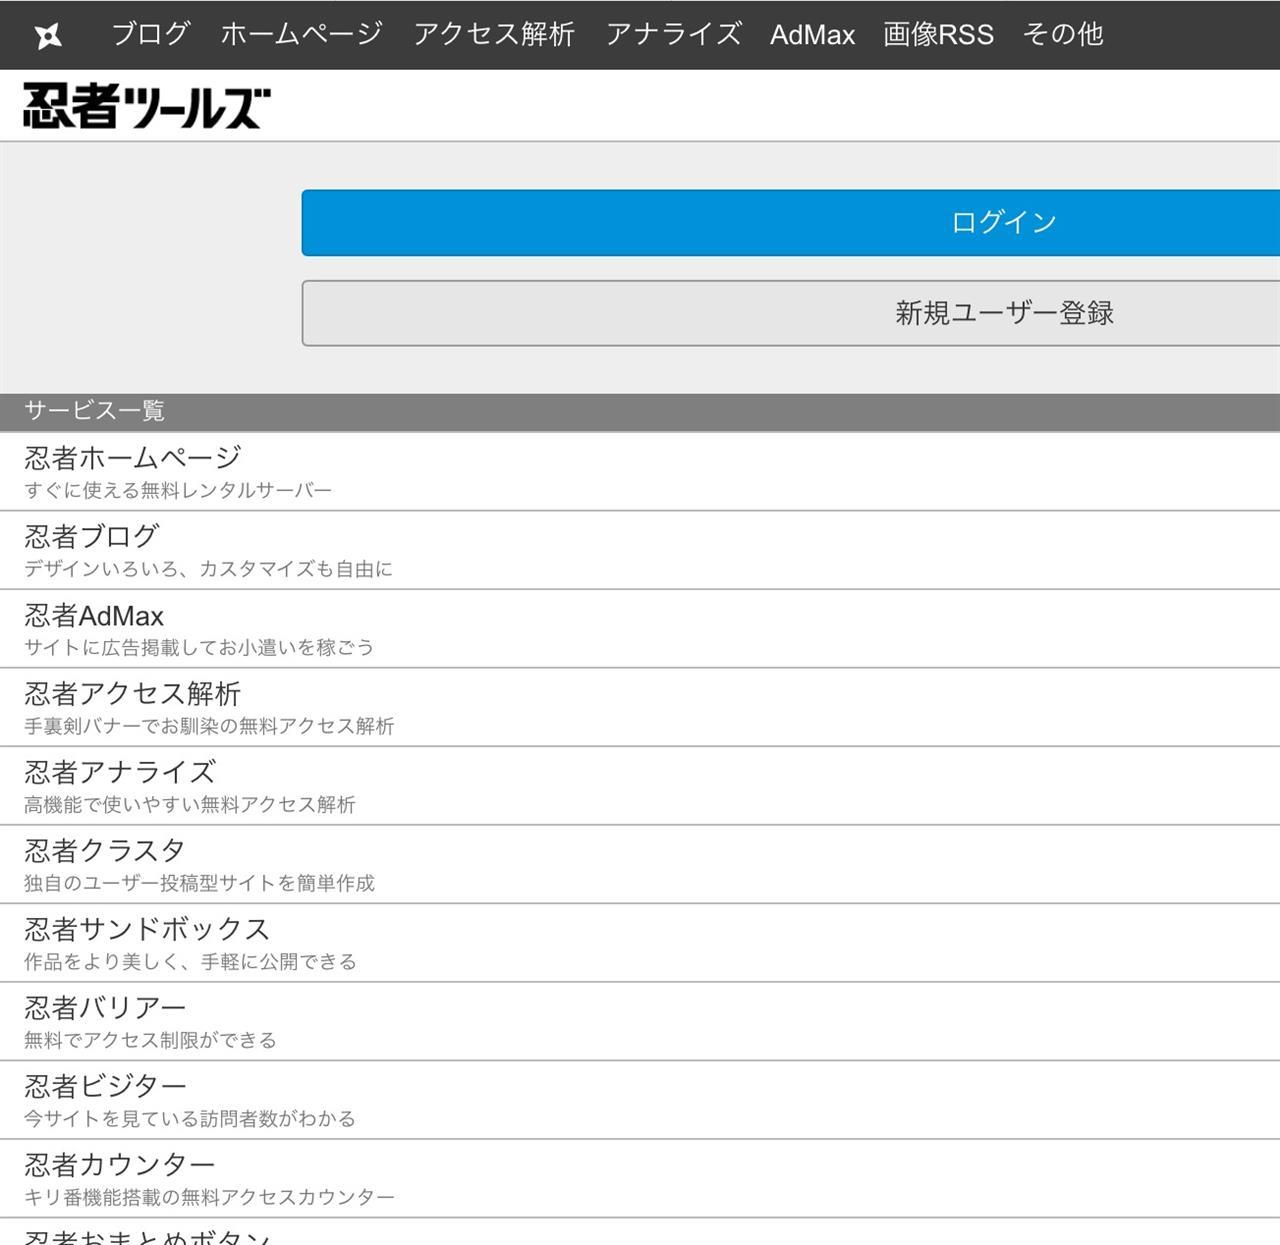The width and height of the screenshot is (1280, 1245).
Task: Click text すぐに使える無料レンタルサーバー
Action: click(178, 490)
